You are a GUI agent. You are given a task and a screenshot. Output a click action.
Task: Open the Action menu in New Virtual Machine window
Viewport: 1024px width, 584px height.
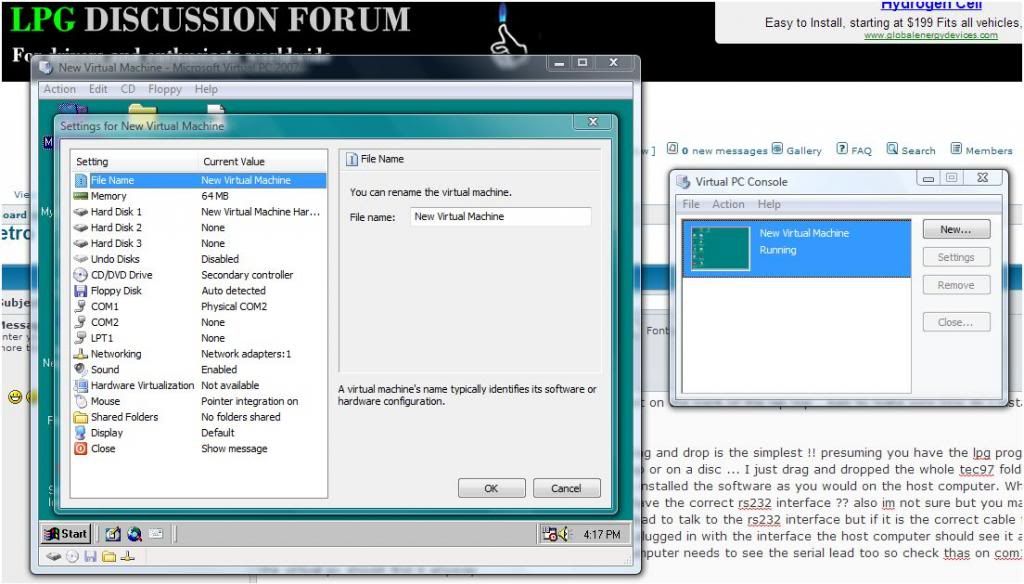(x=59, y=89)
